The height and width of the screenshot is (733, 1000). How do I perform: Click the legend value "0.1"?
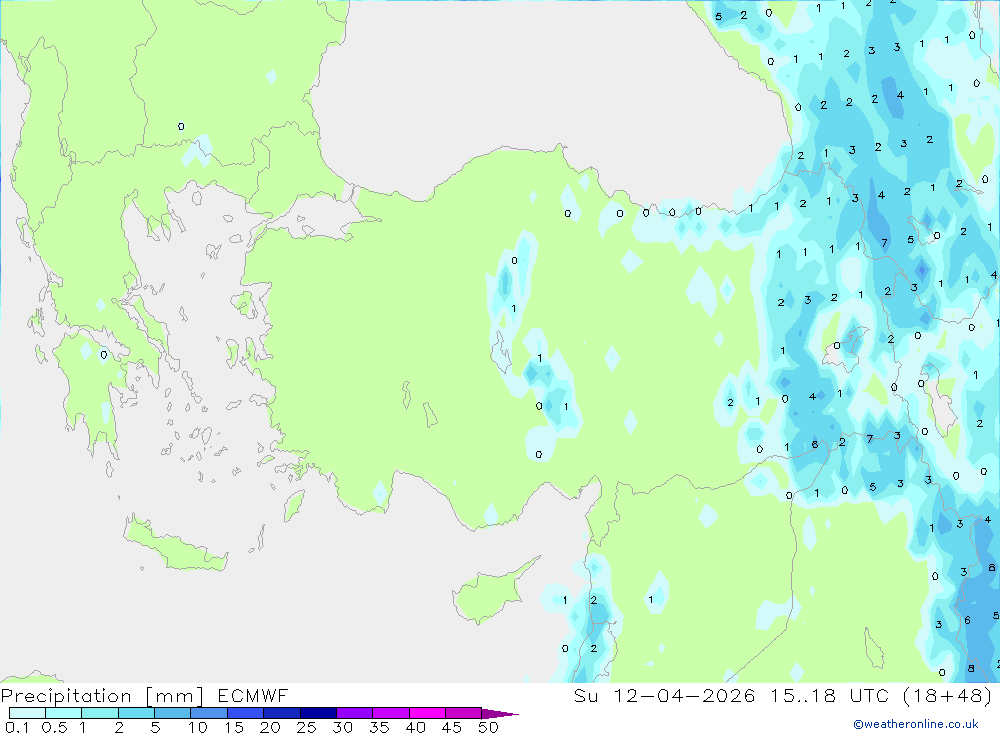[17, 727]
